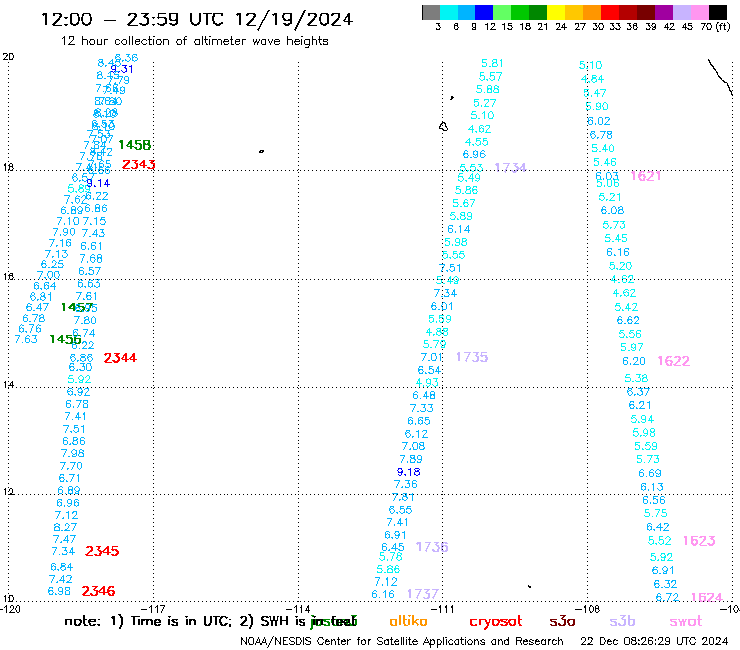Click wave height value 7.08
The width and height of the screenshot is (740, 650).
413,447
